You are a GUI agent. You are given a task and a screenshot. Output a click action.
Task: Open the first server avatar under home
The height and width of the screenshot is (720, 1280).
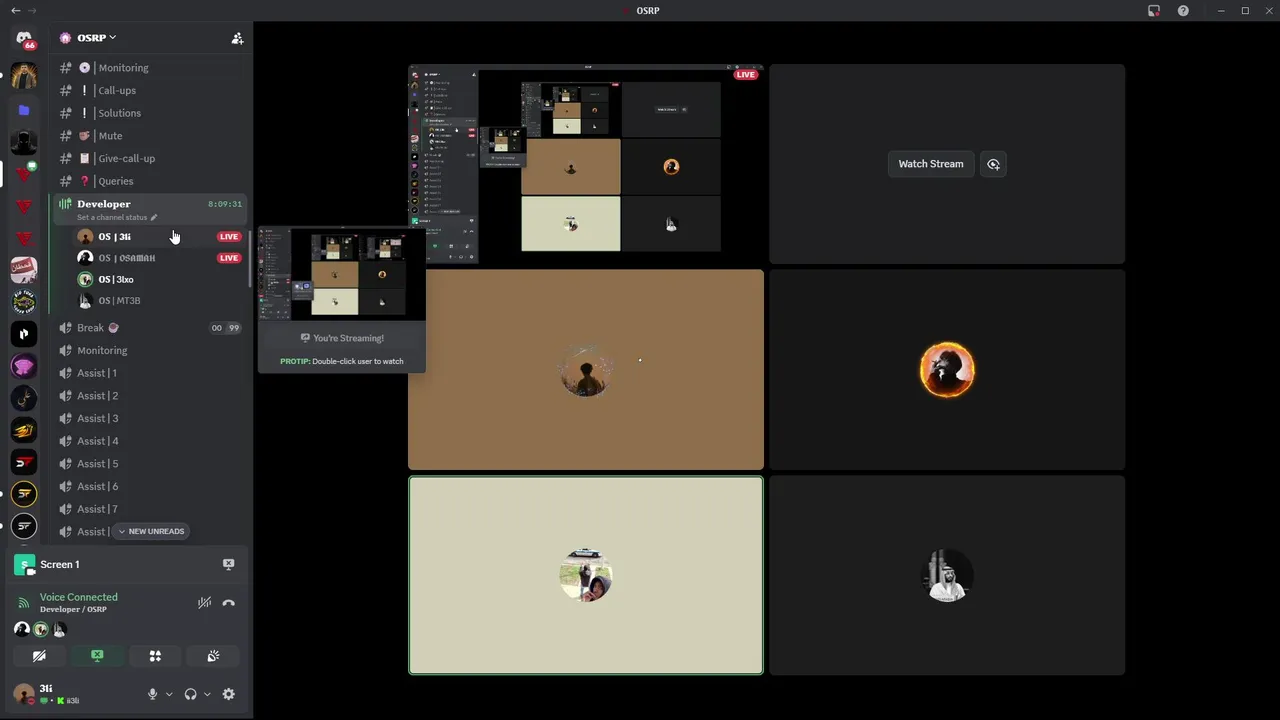[x=24, y=76]
